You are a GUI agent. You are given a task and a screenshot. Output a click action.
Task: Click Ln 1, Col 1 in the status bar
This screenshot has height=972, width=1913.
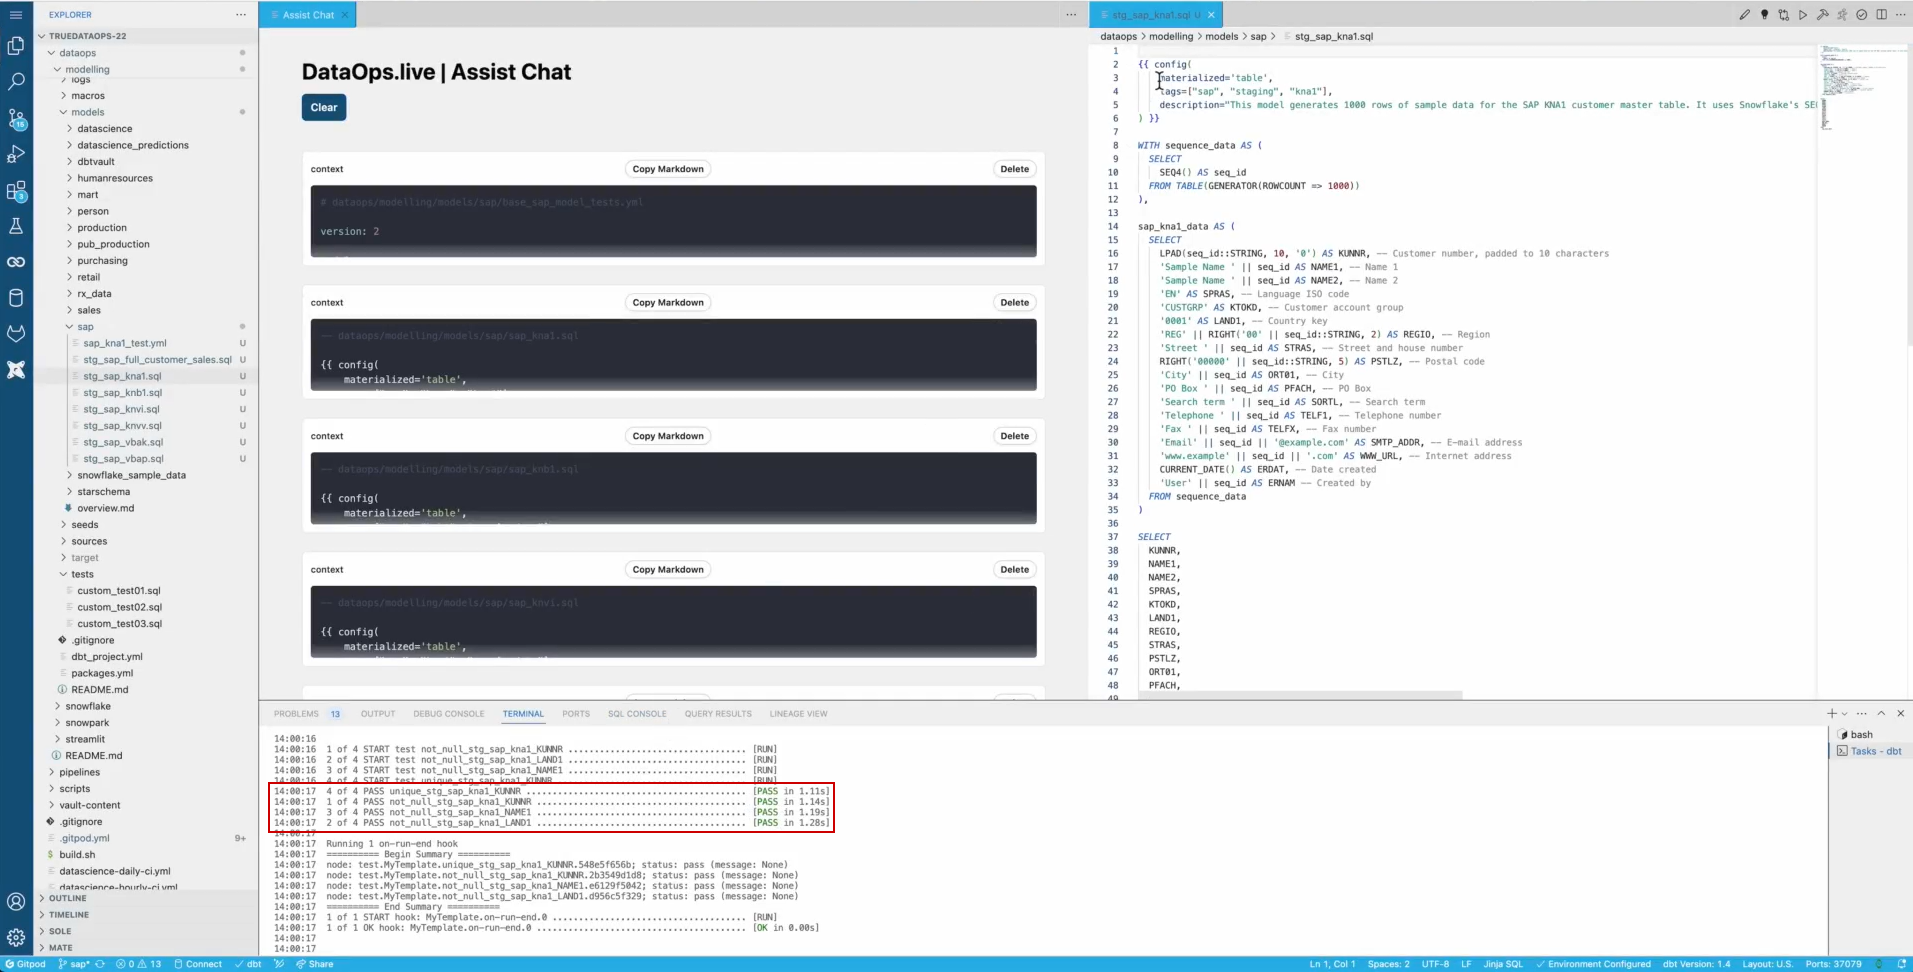[1332, 963]
